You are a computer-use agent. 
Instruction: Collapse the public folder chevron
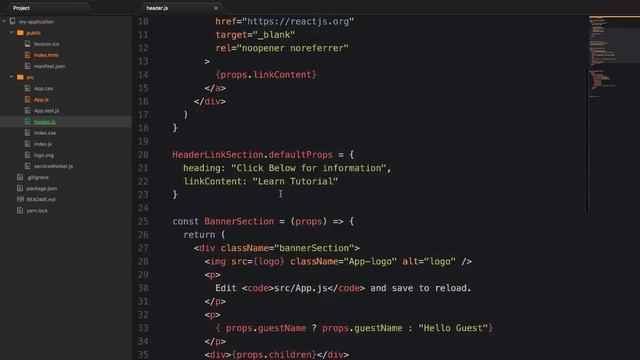coord(12,33)
